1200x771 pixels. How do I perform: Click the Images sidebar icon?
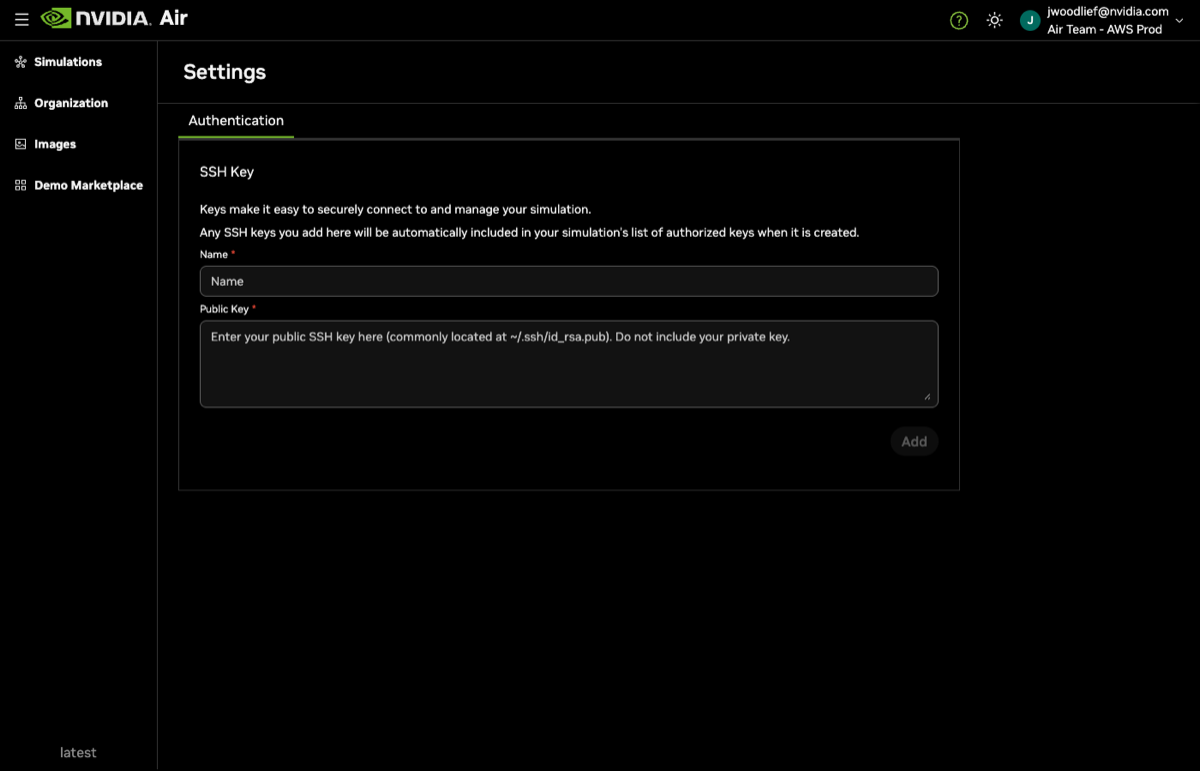pos(20,144)
